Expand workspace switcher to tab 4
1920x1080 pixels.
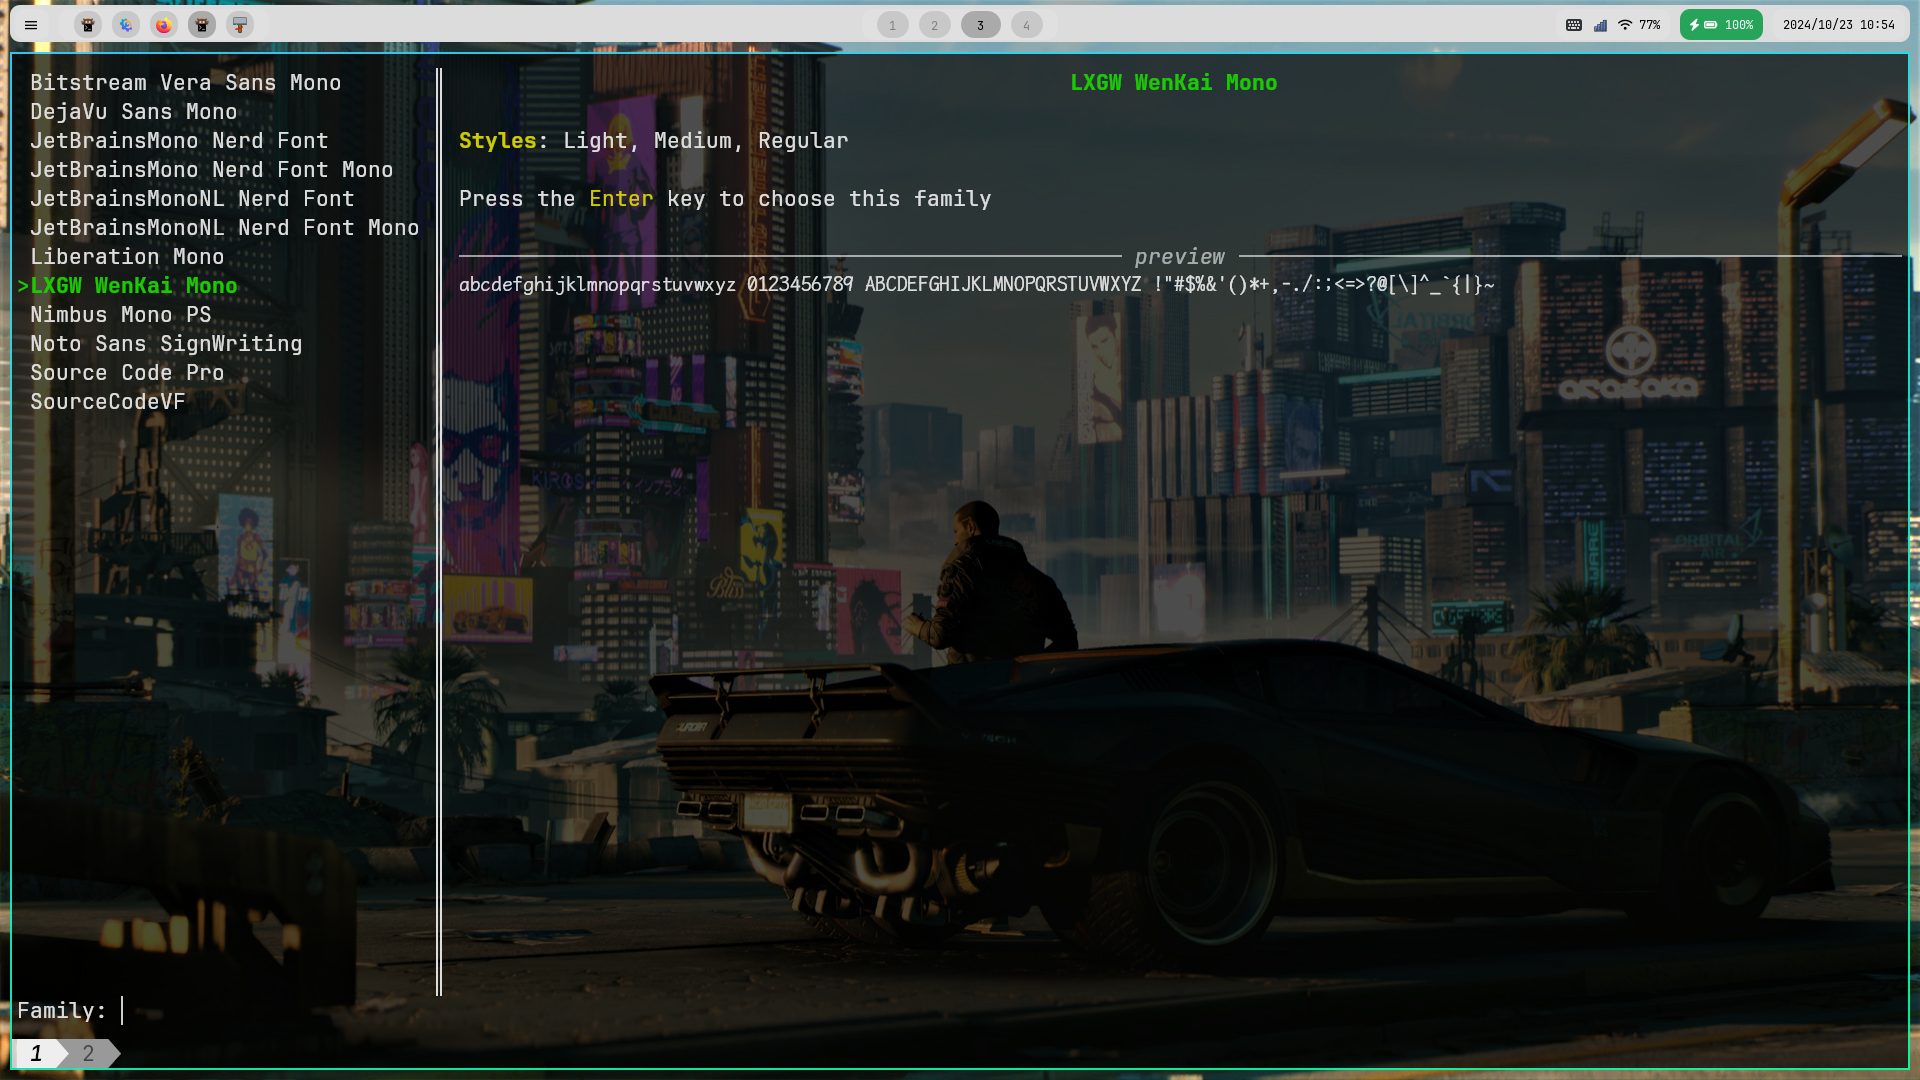pos(1026,24)
